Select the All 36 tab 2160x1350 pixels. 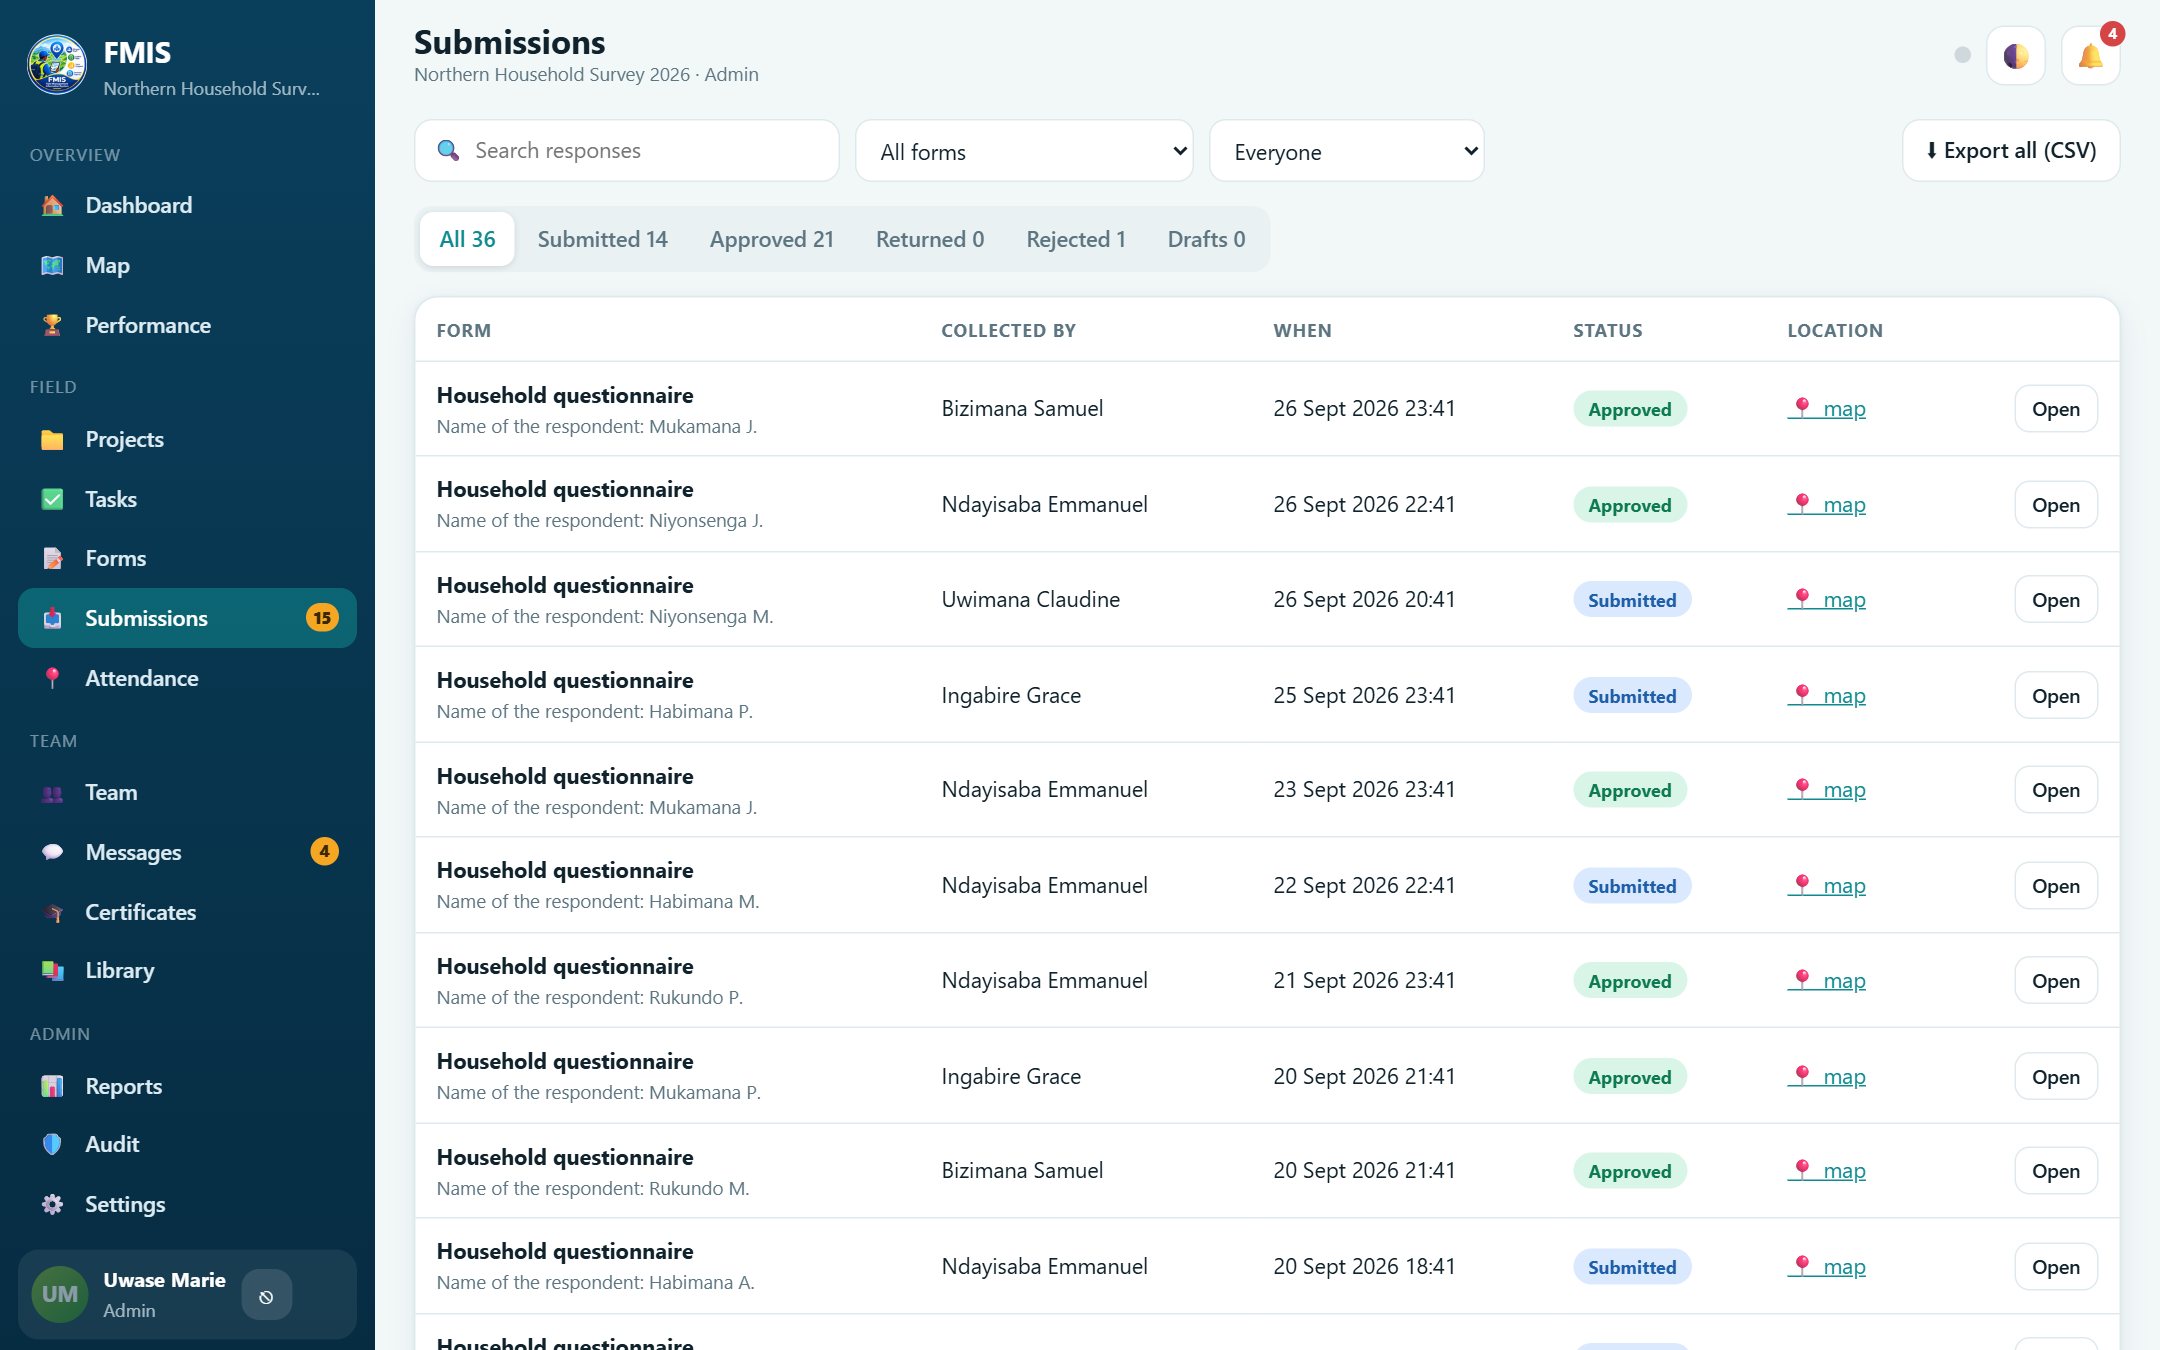point(467,239)
